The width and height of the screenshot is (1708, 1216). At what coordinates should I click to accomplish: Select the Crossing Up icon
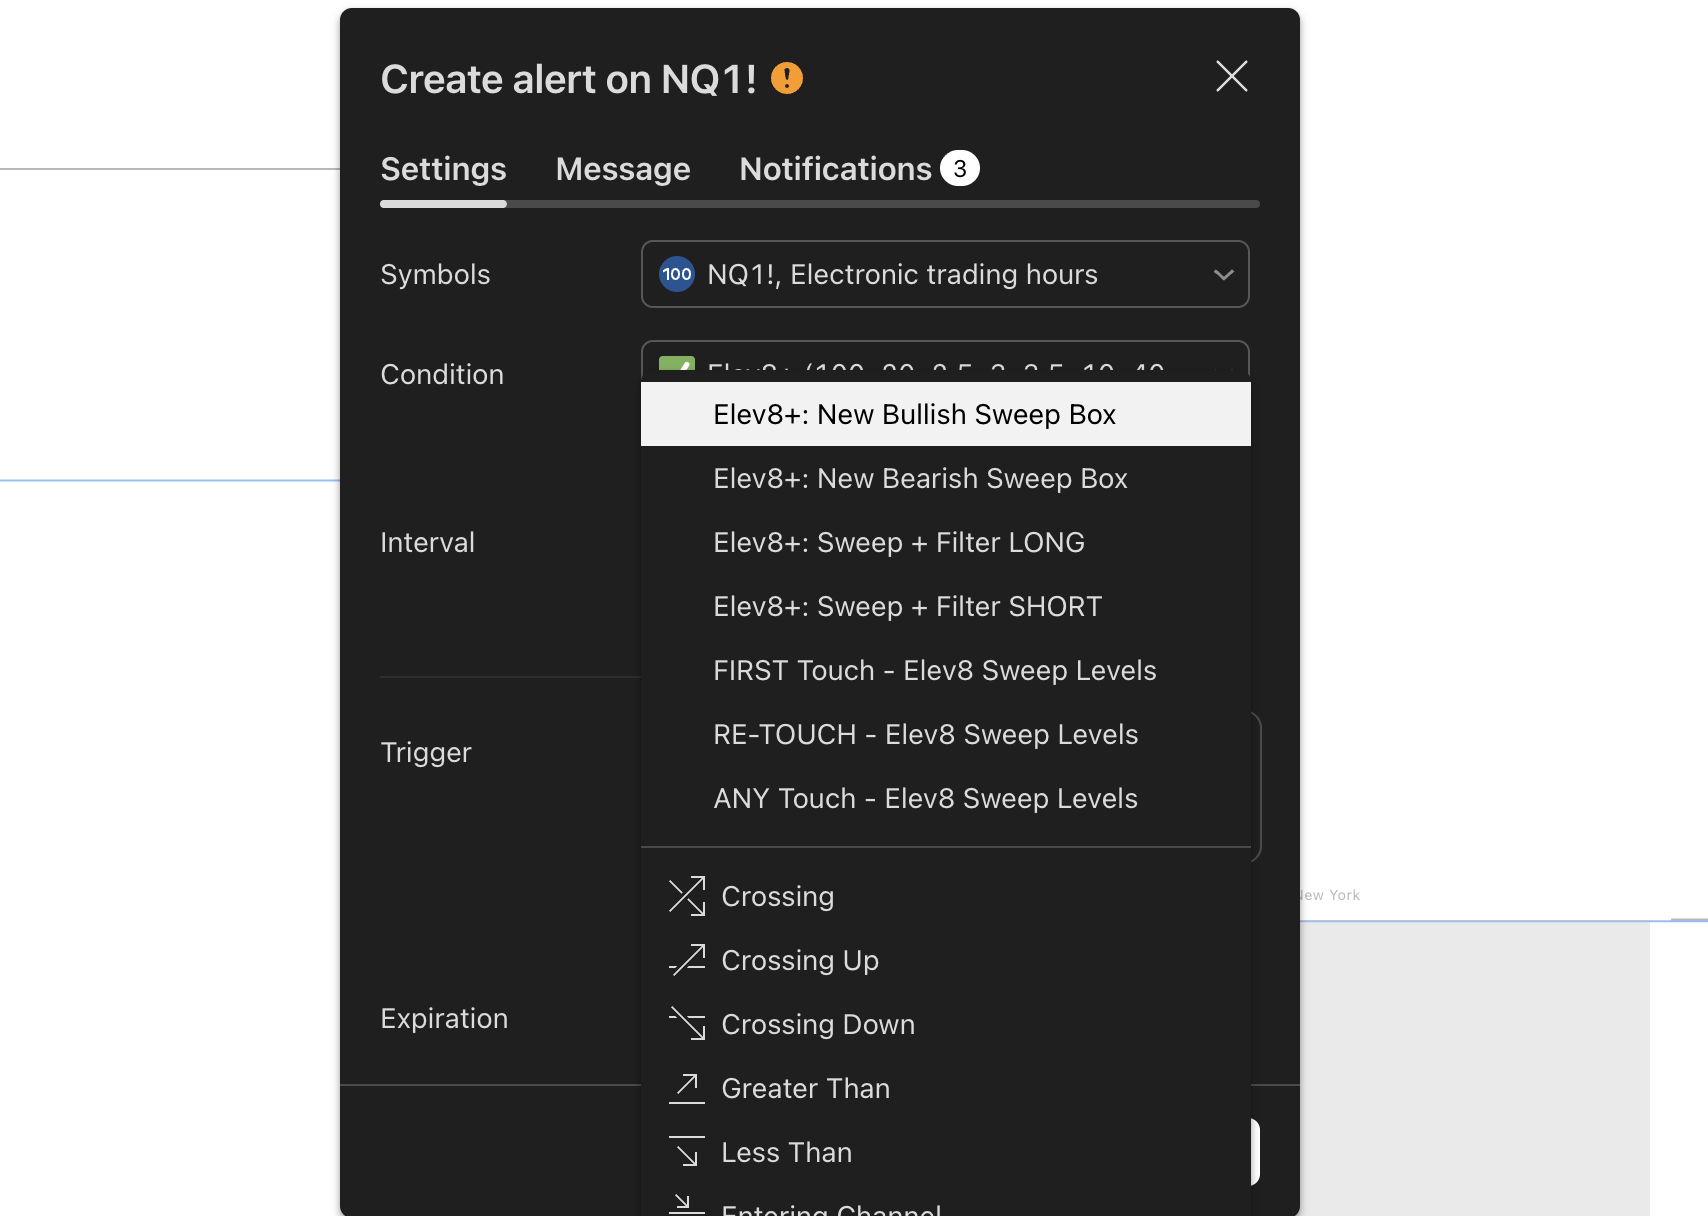[686, 960]
